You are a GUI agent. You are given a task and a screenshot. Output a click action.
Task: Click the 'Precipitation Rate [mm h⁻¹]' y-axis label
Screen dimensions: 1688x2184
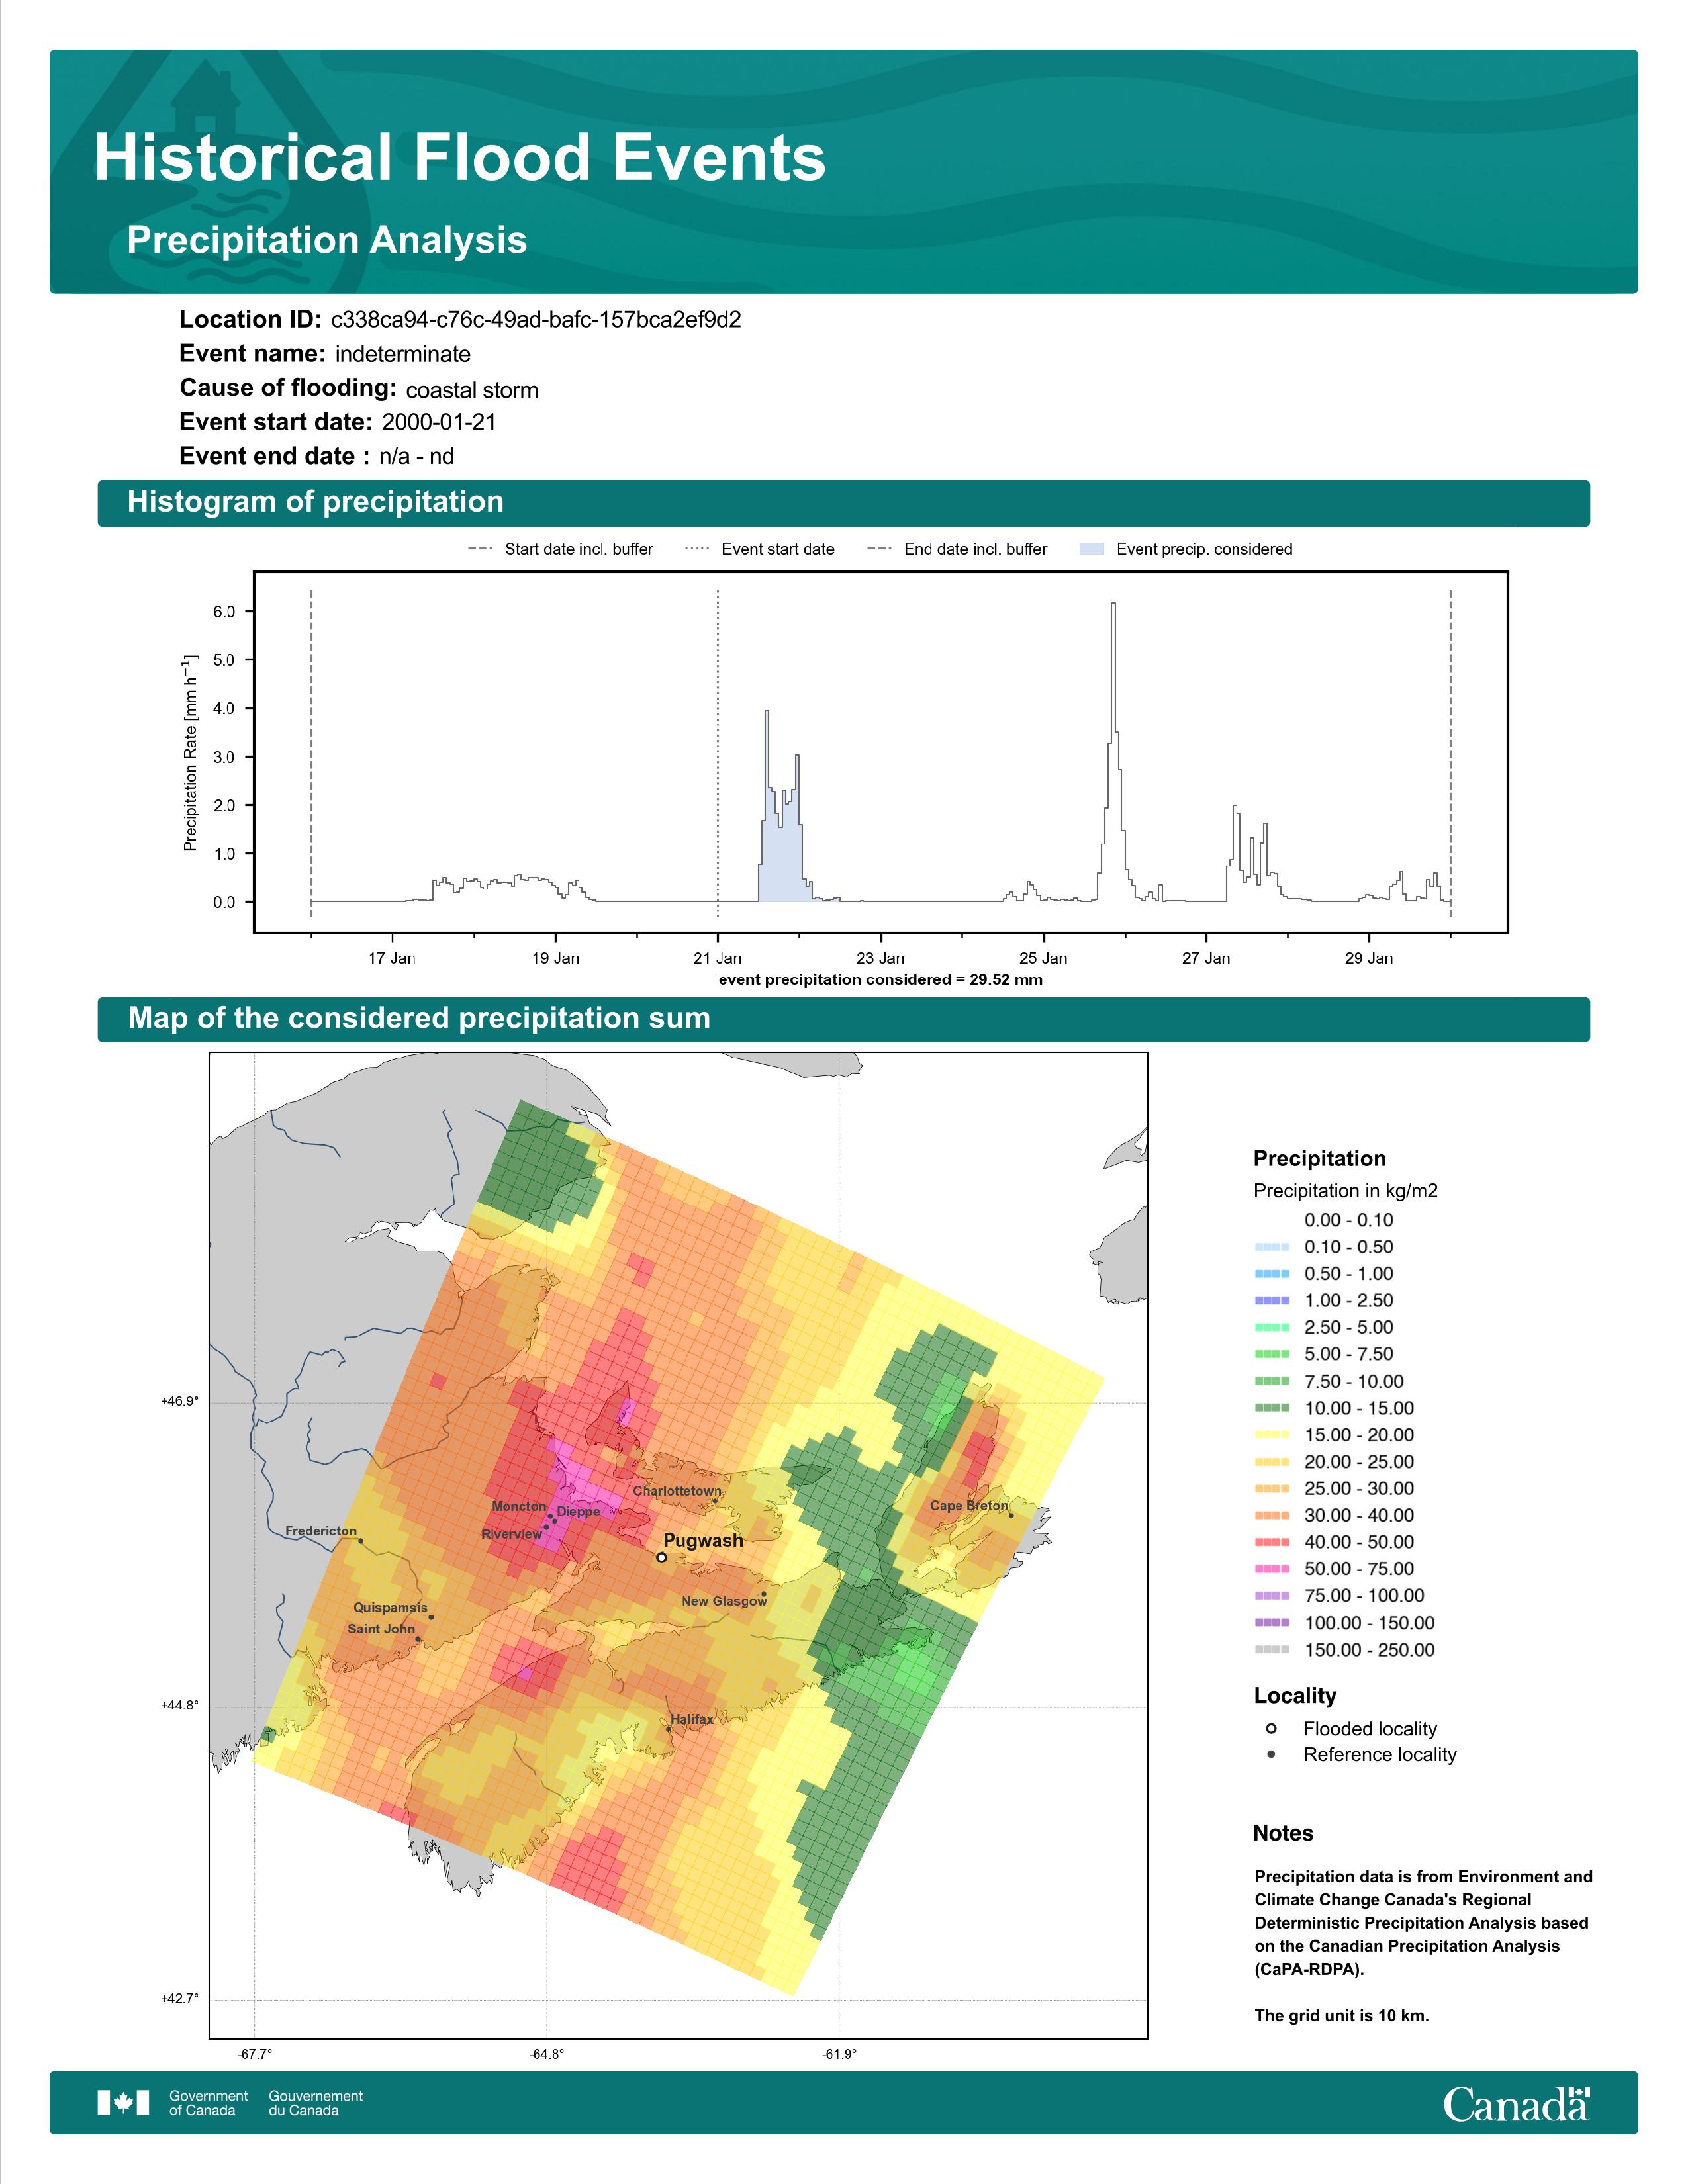tap(190, 752)
